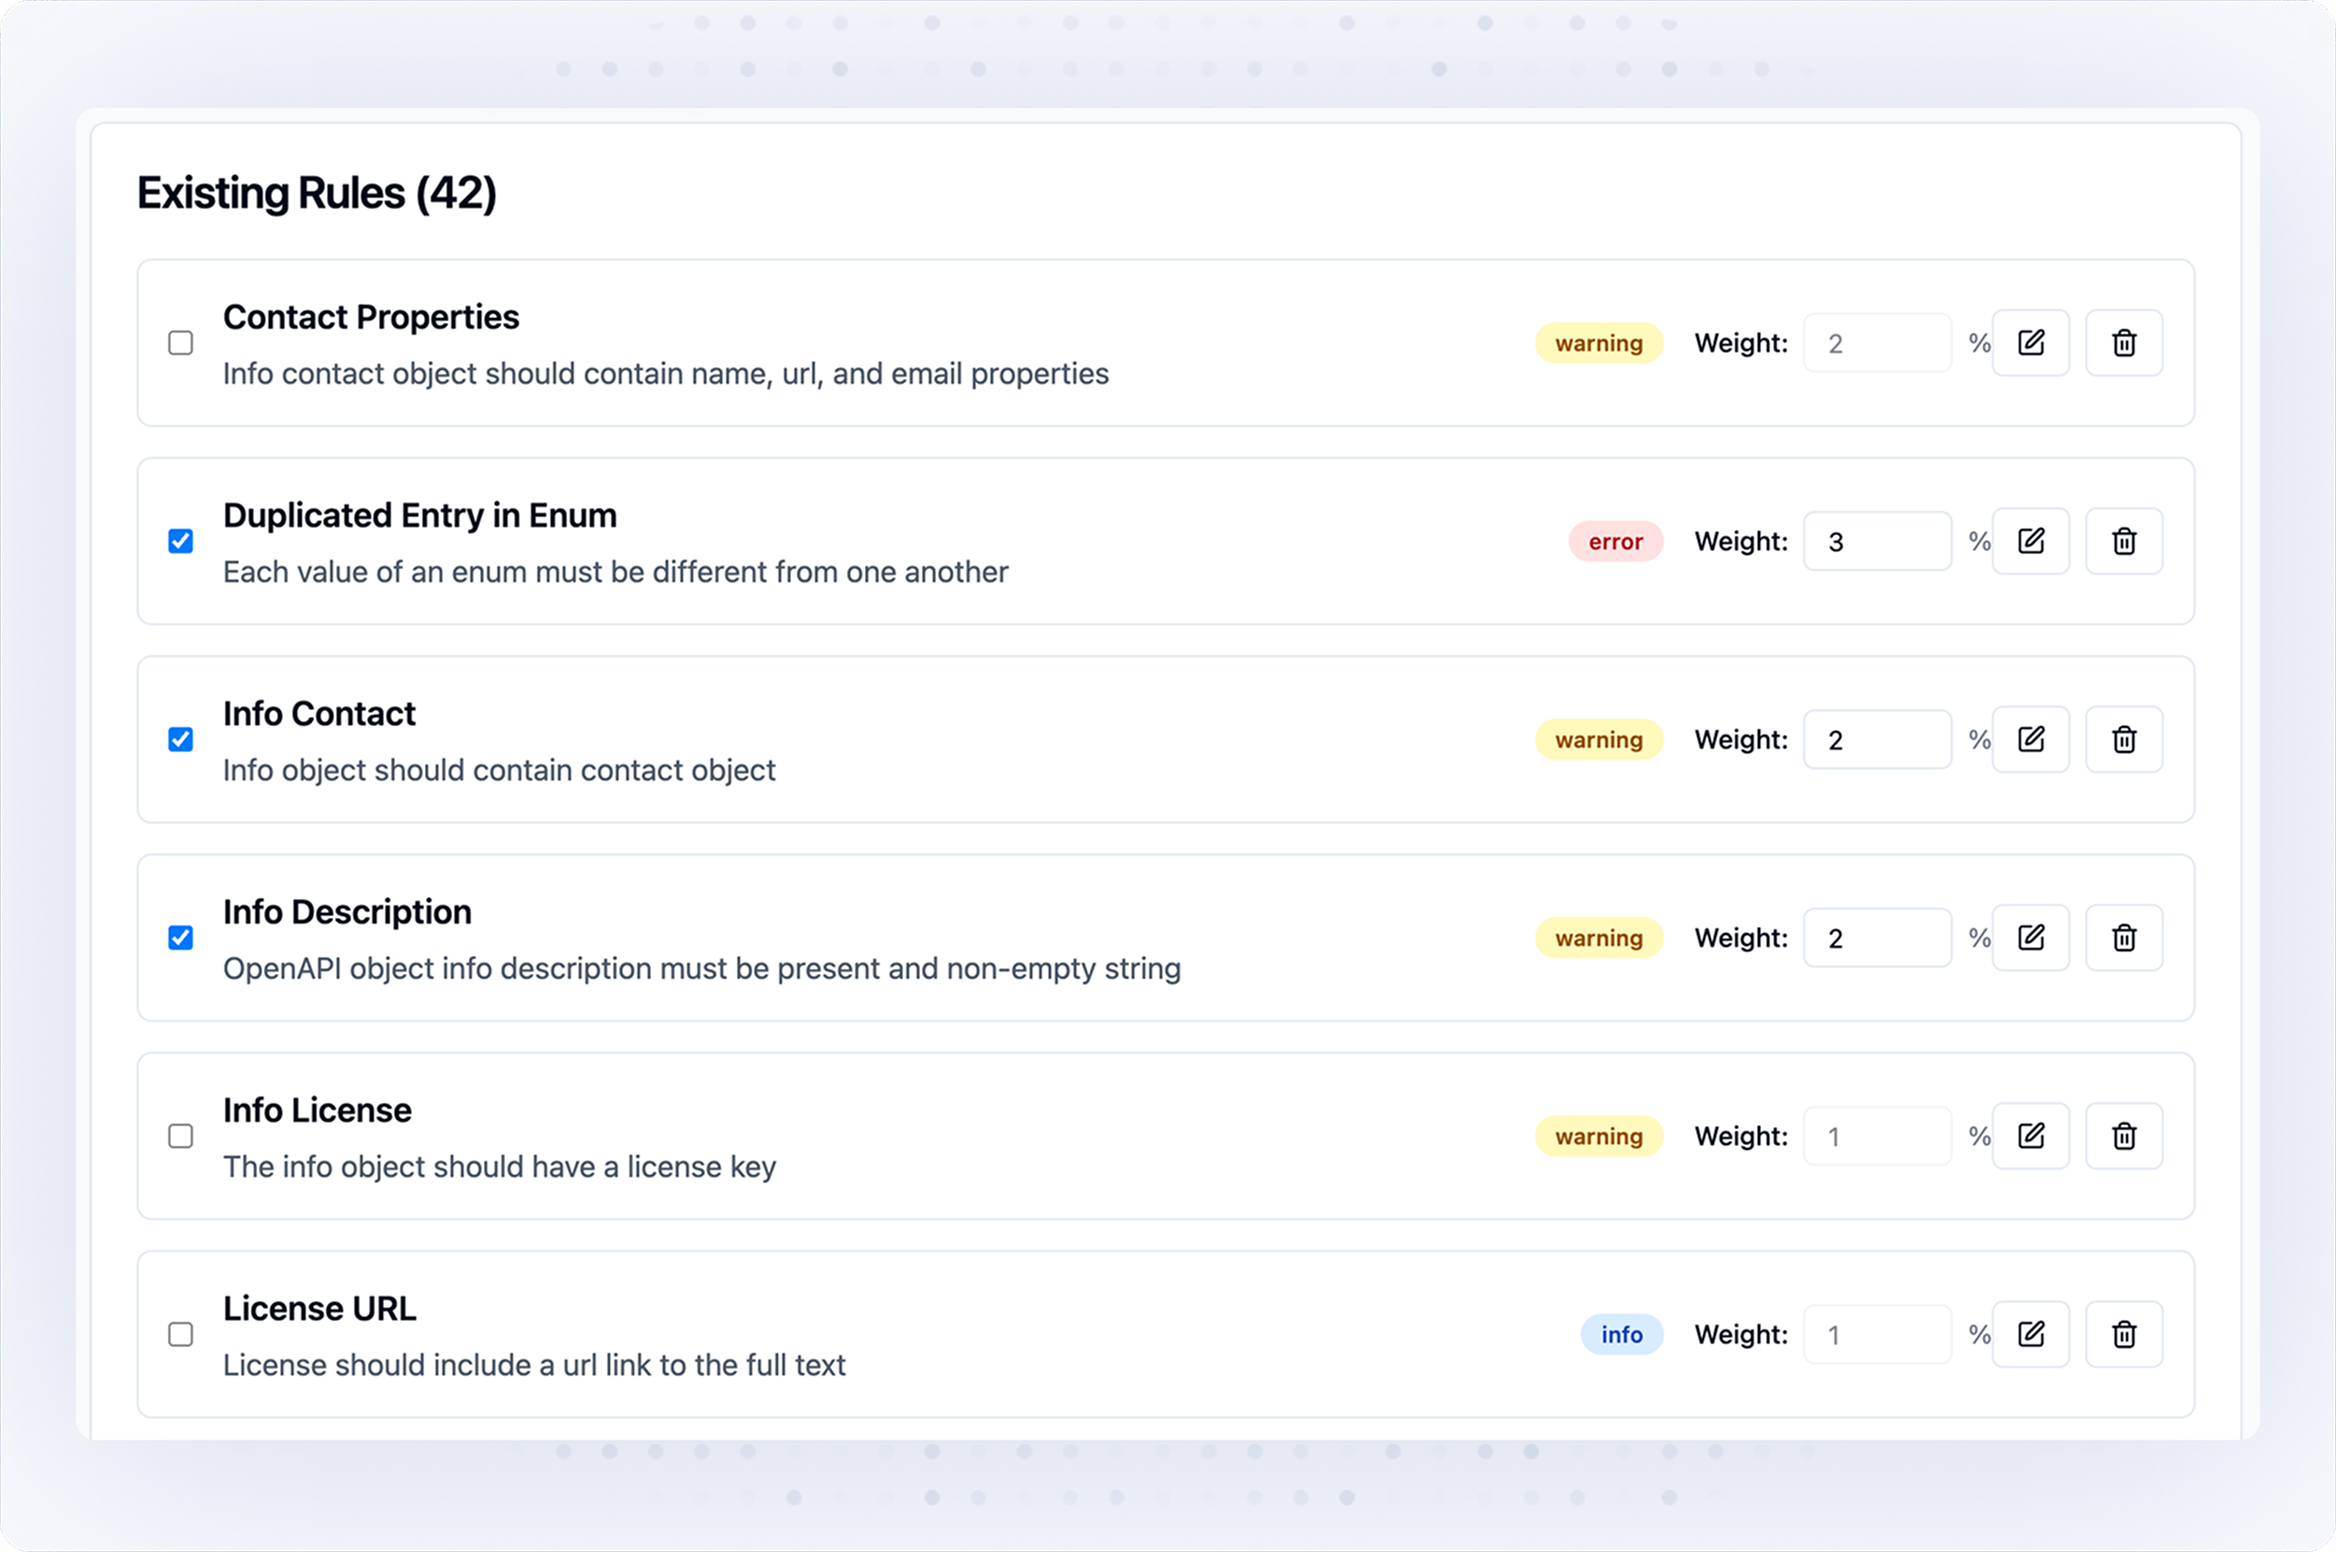Edit the Contact Properties rule

tap(2030, 343)
